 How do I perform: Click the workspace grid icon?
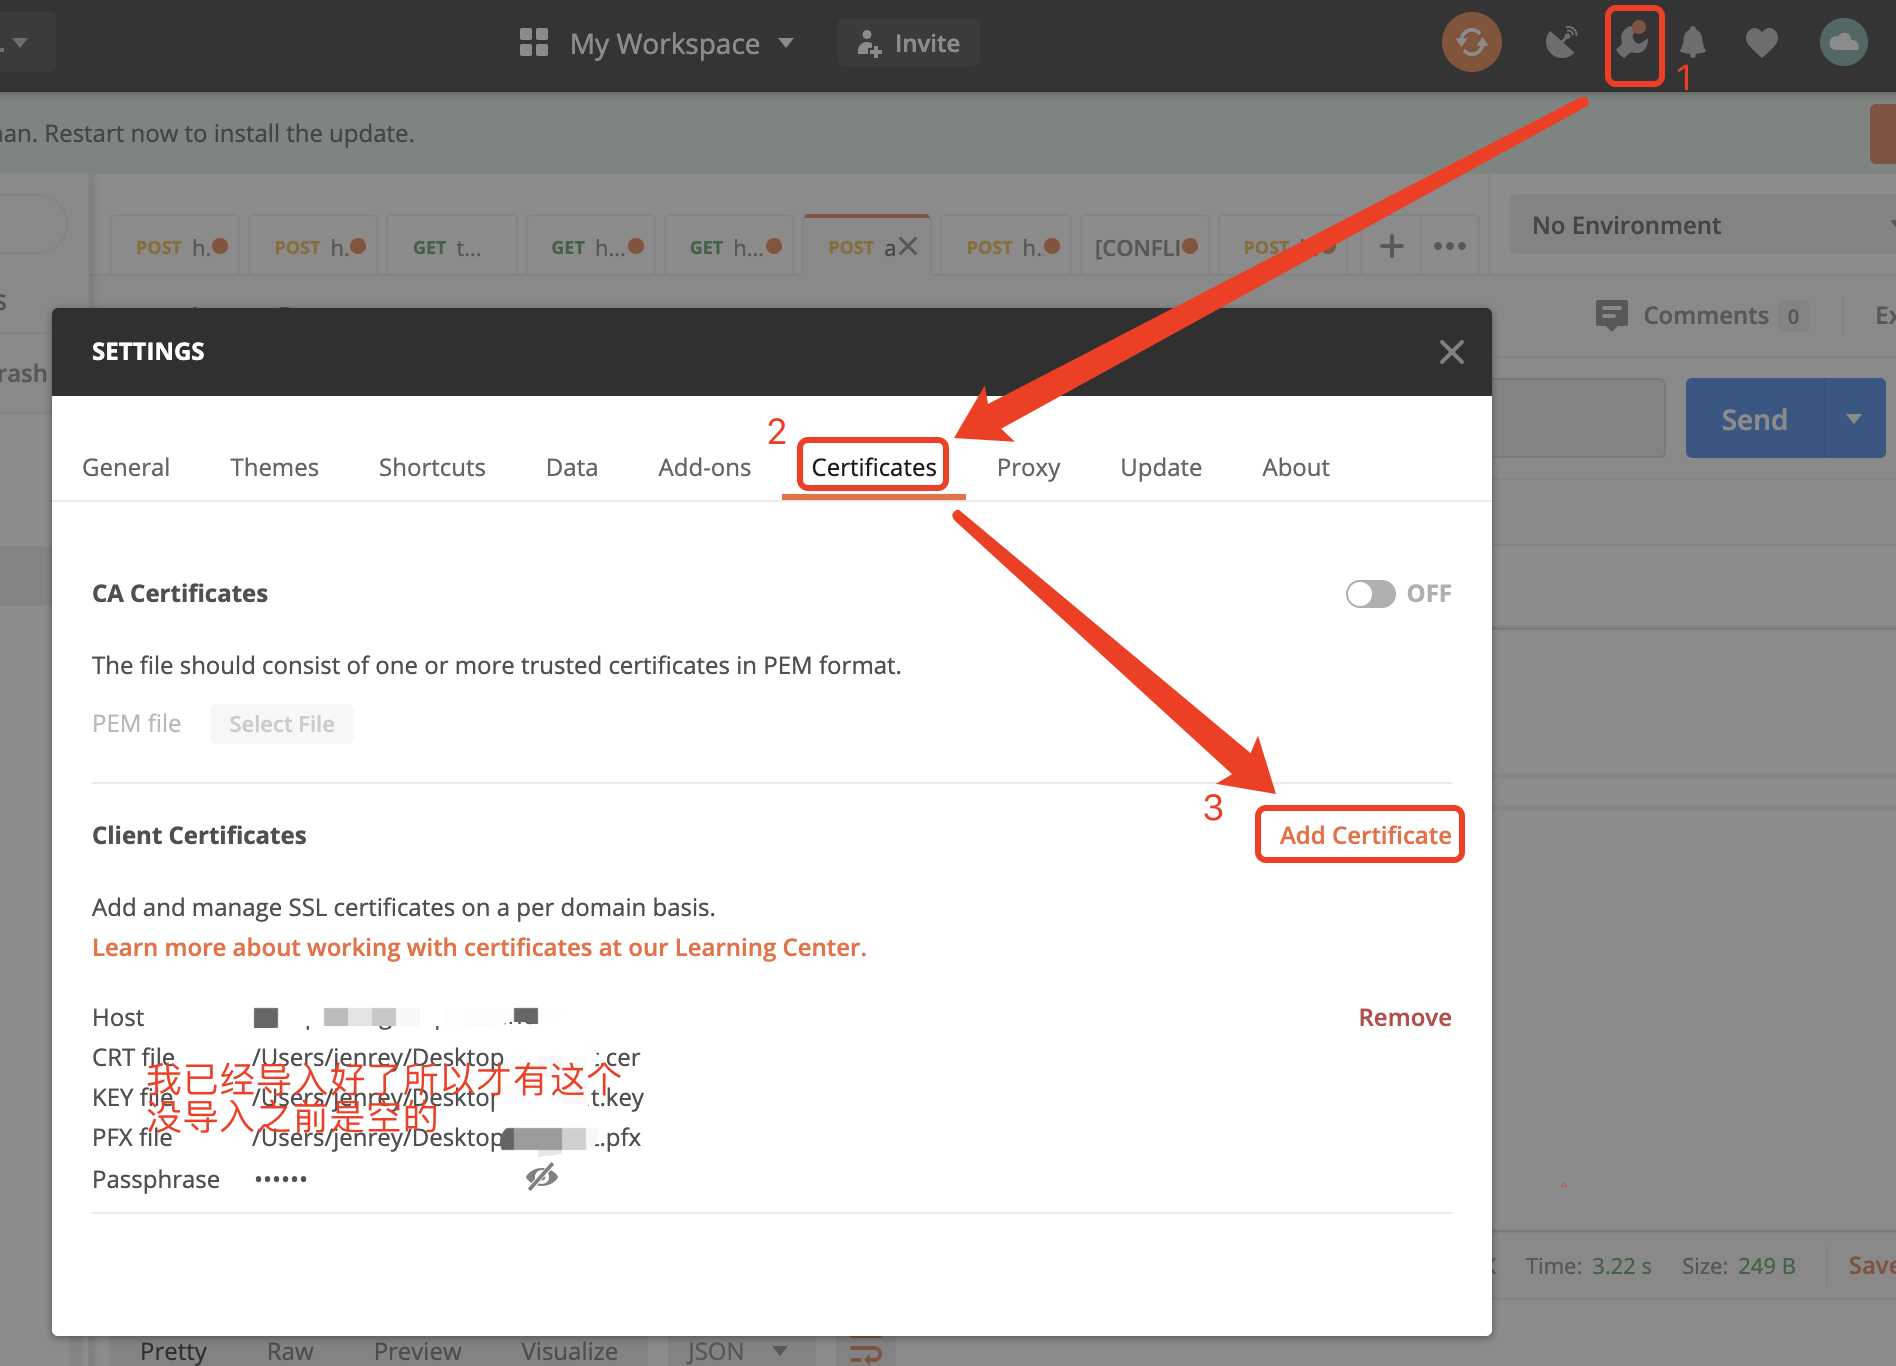pyautogui.click(x=534, y=43)
